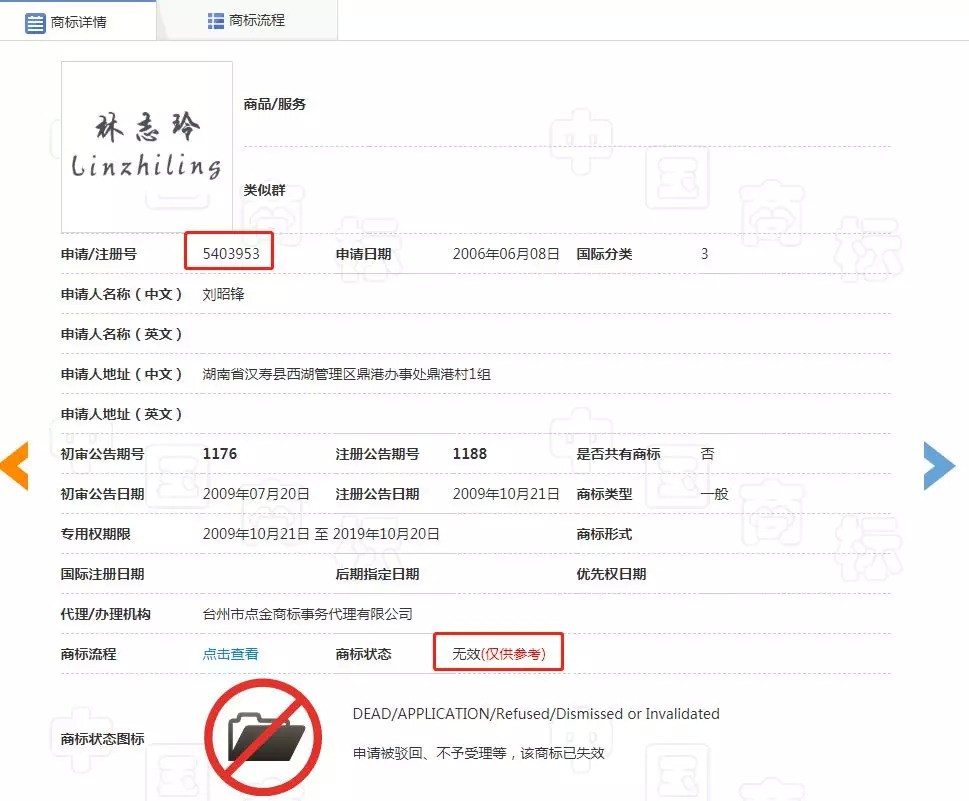Click preliminary announcement issue number 1176
The image size is (969, 801).
(220, 454)
